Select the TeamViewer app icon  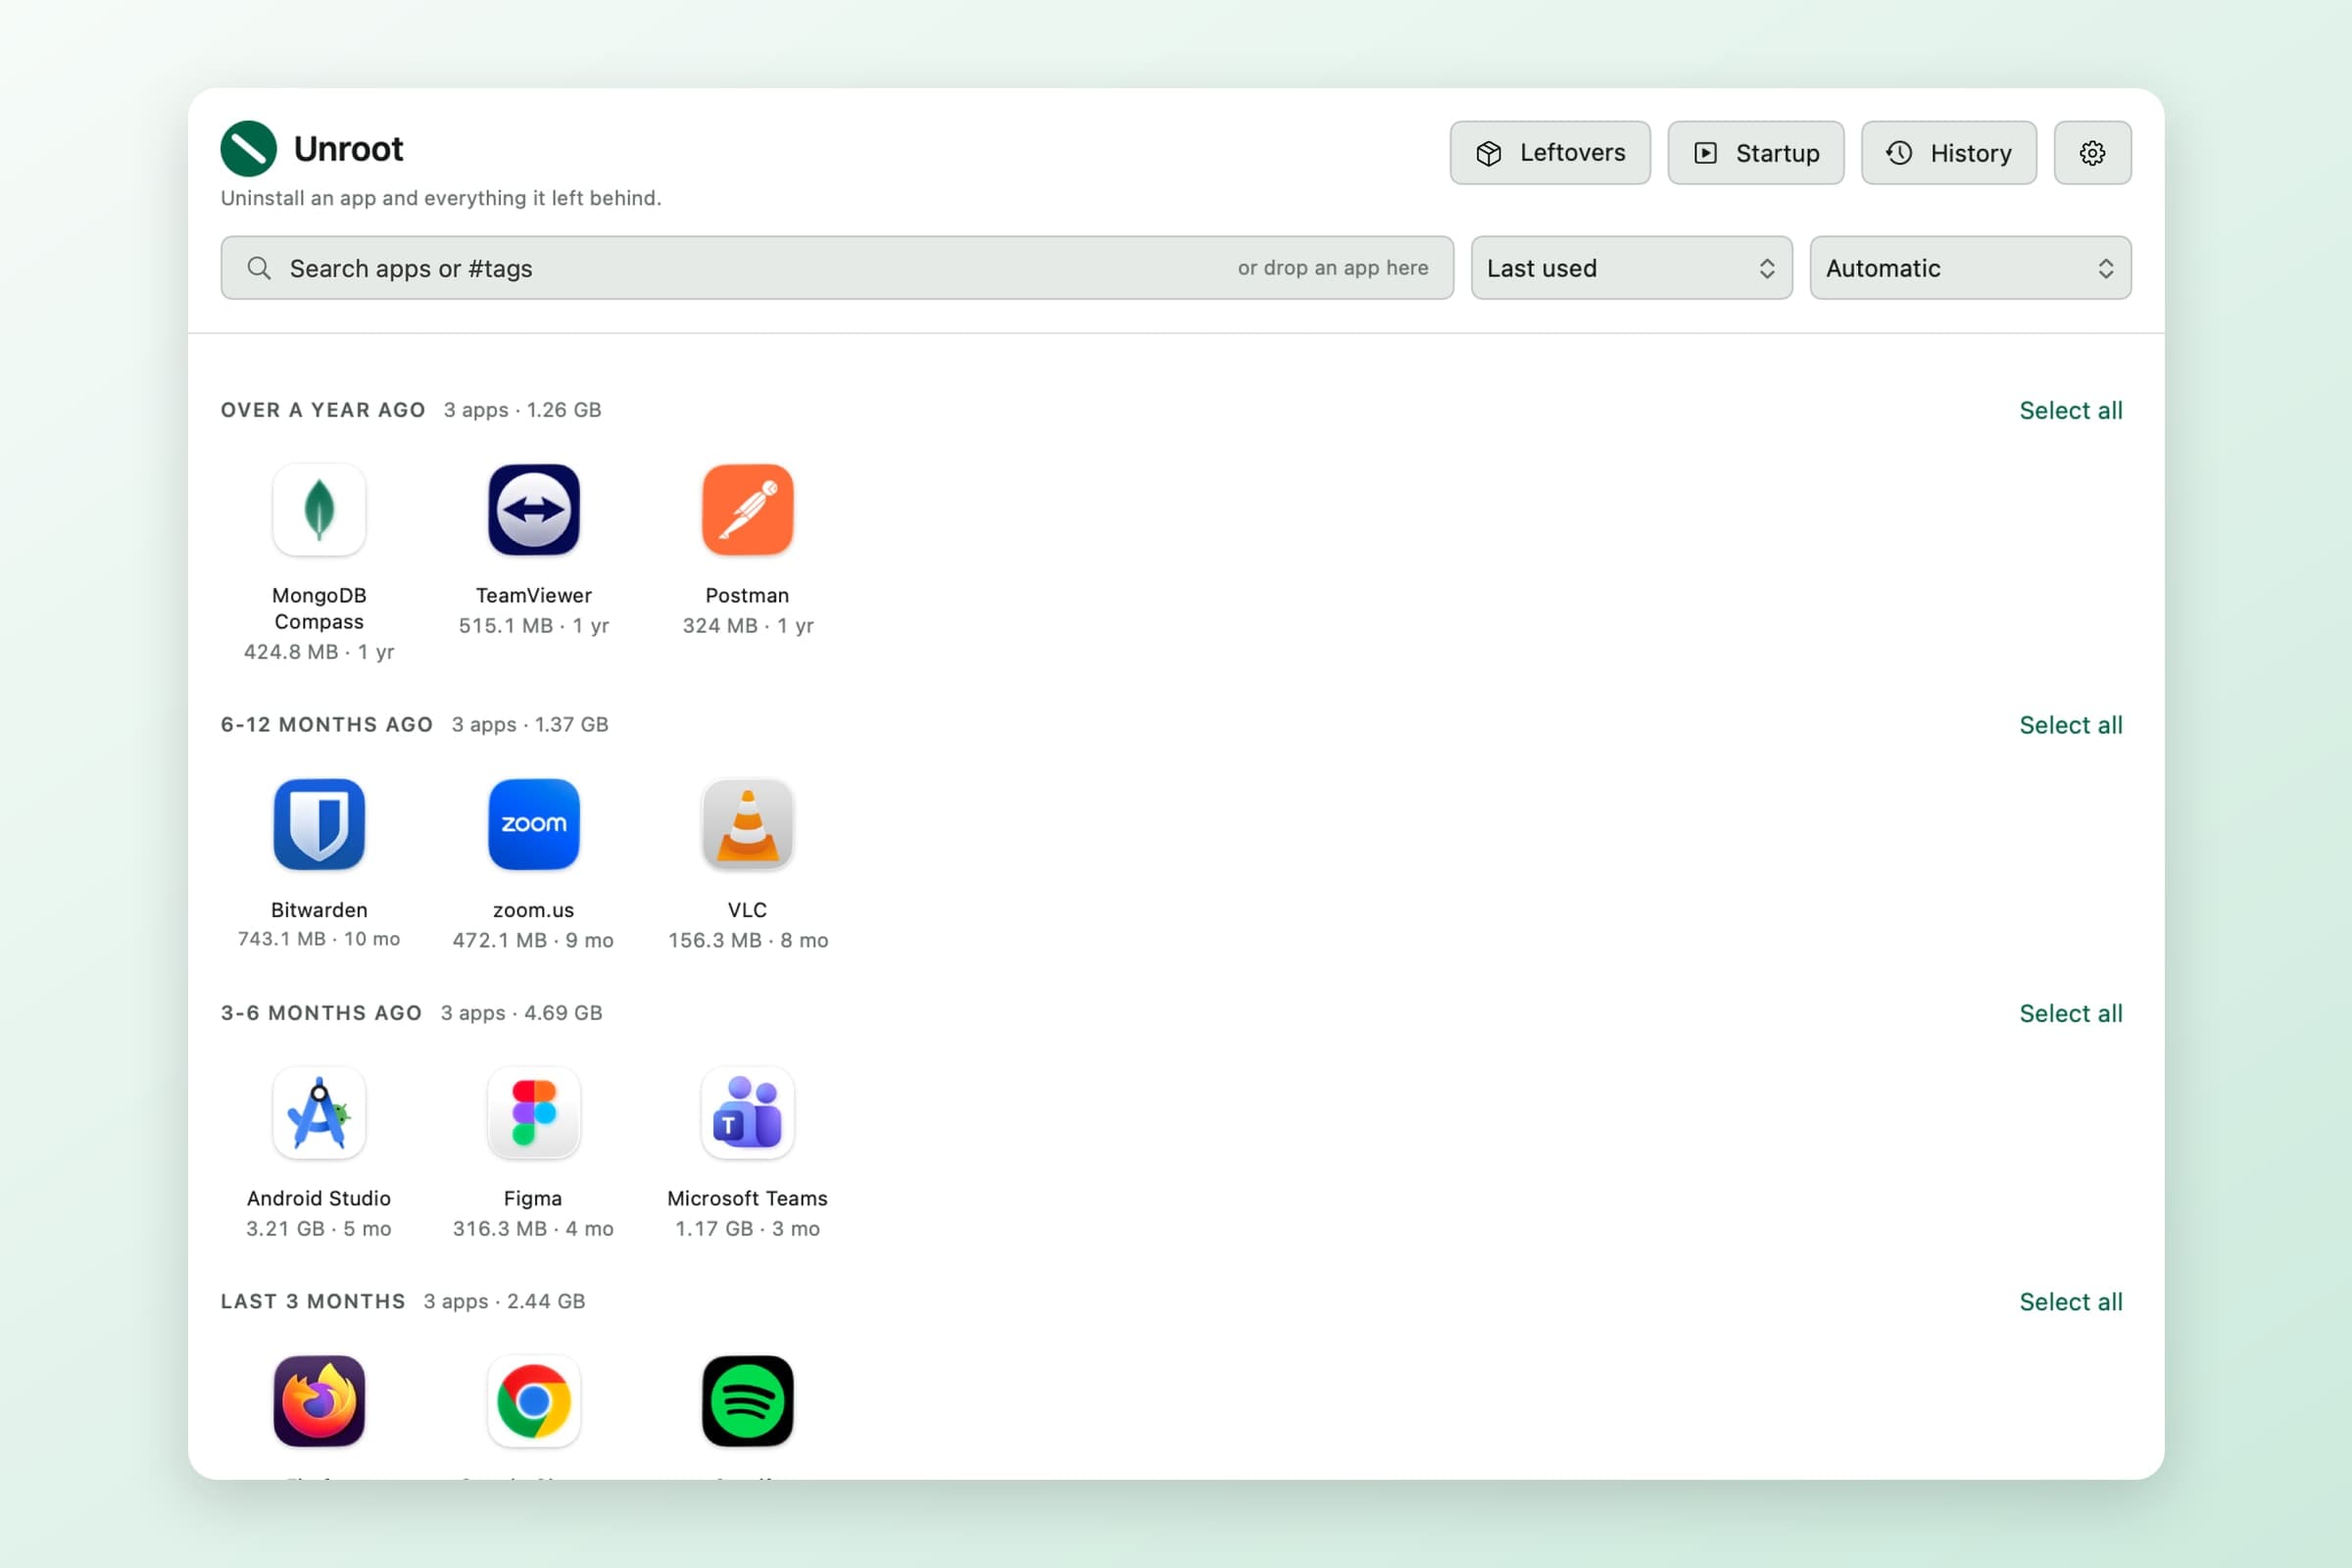pyautogui.click(x=533, y=509)
